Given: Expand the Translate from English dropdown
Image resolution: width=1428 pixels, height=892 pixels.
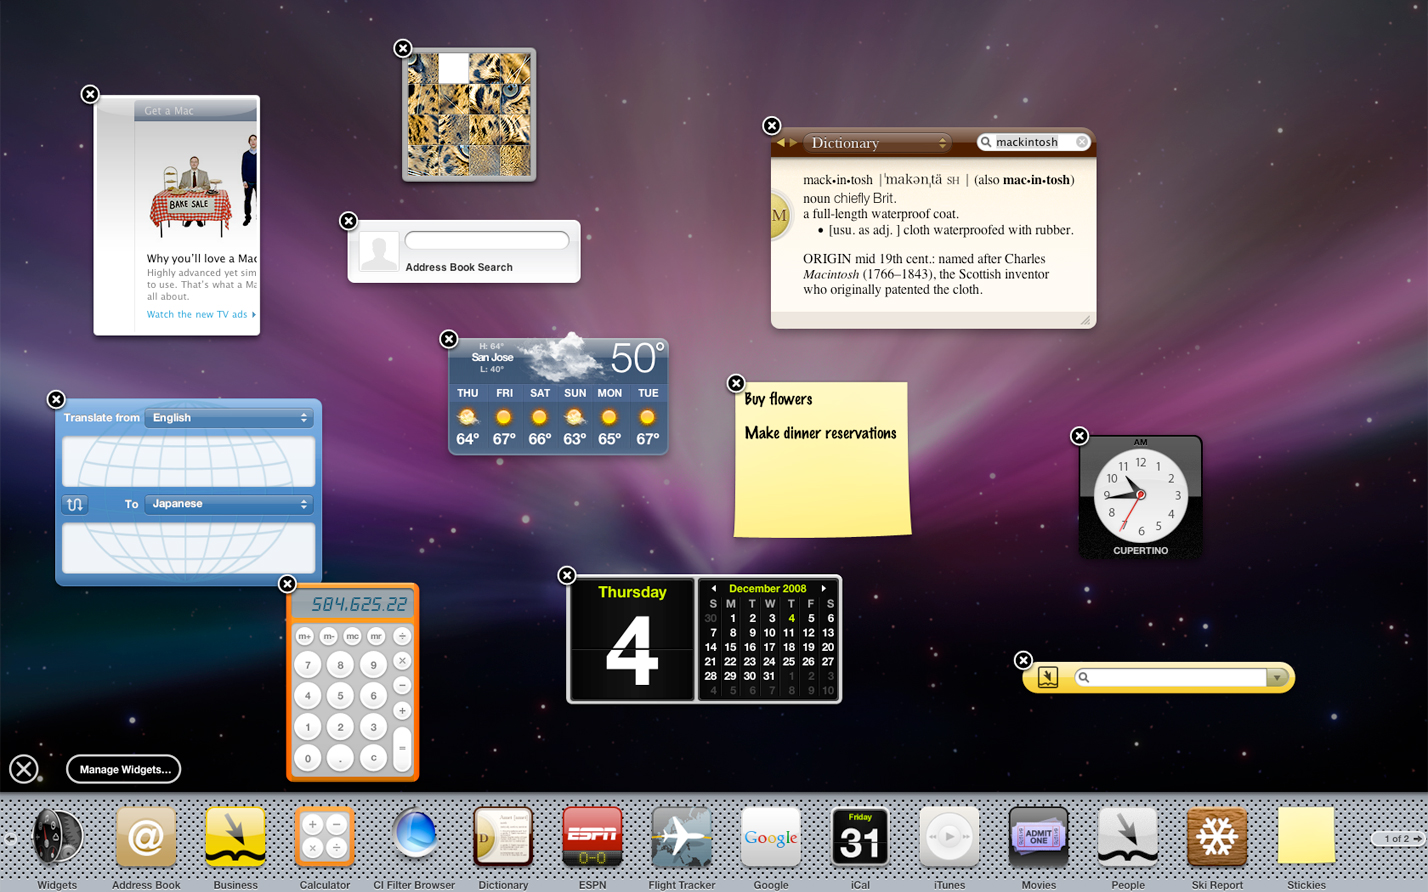Looking at the screenshot, I should tap(229, 418).
